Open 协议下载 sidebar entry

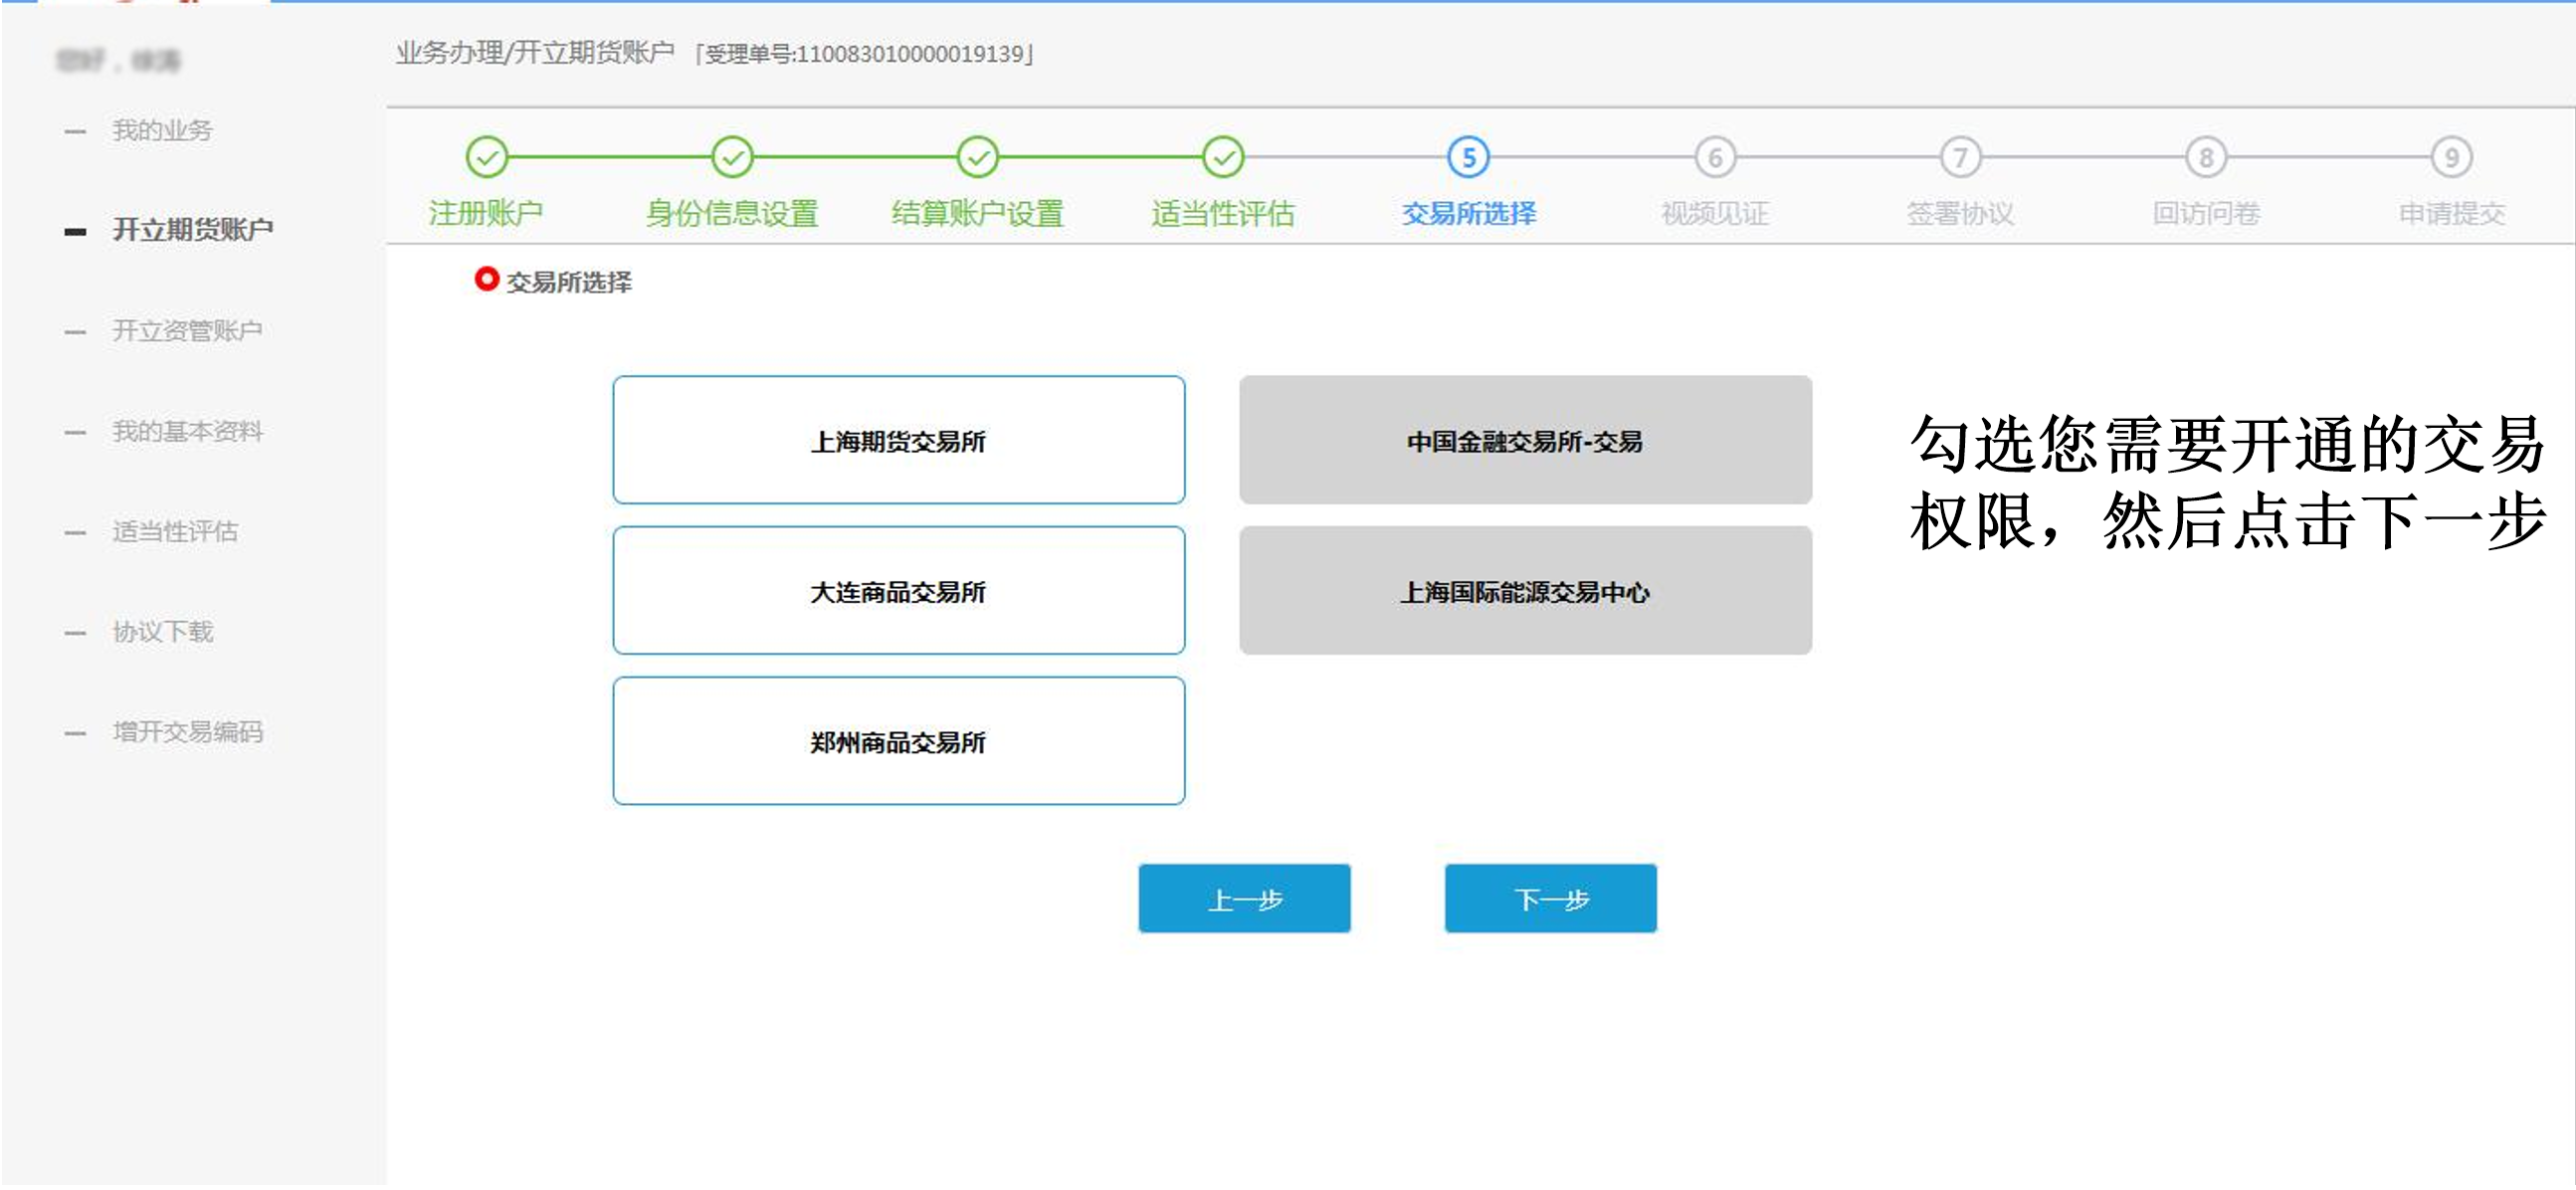click(162, 631)
